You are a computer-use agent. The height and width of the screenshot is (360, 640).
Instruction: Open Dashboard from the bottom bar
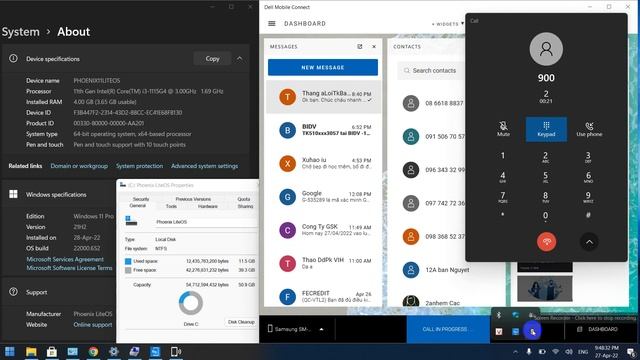coord(598,329)
